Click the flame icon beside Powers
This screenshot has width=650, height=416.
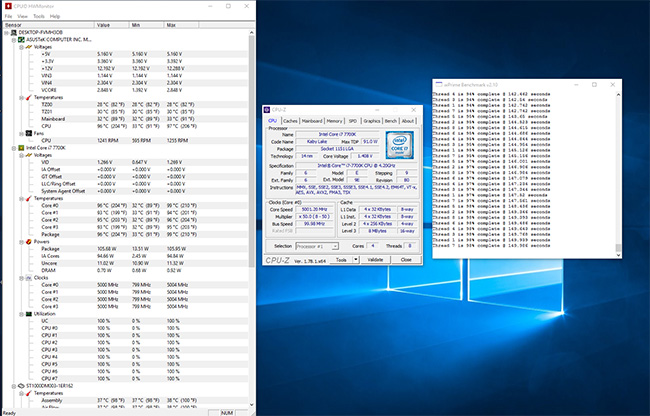coord(29,242)
